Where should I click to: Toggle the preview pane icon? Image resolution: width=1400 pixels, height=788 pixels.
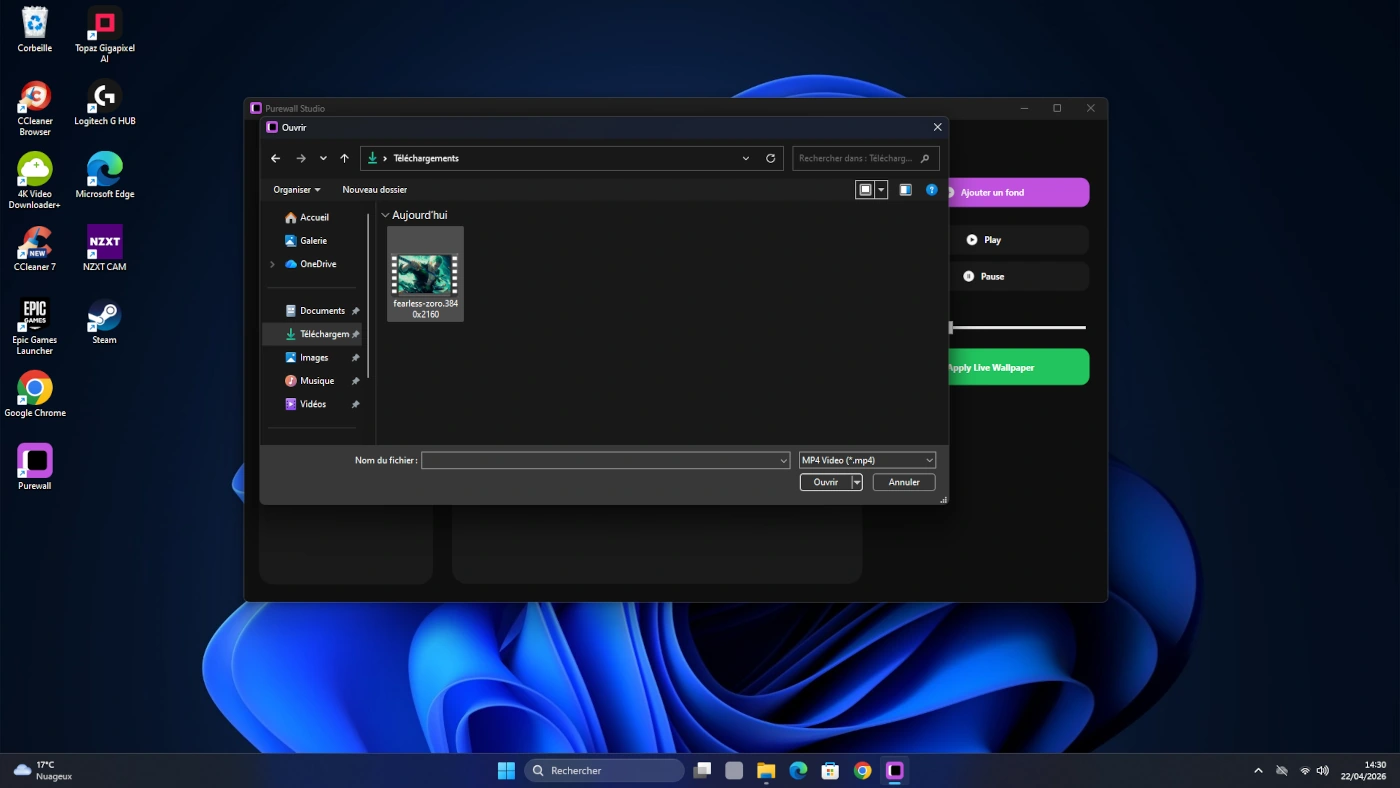point(905,190)
